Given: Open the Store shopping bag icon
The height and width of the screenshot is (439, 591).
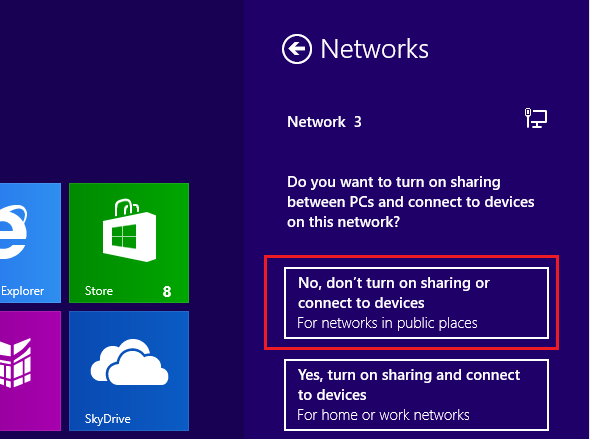Looking at the screenshot, I should click(x=129, y=230).
